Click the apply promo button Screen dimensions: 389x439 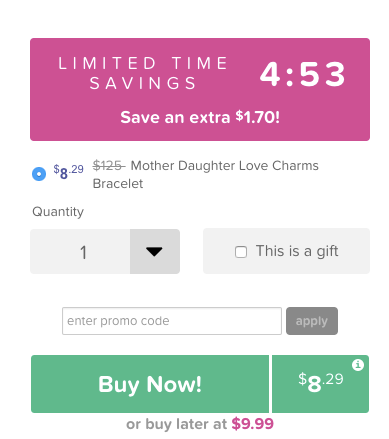(x=312, y=321)
